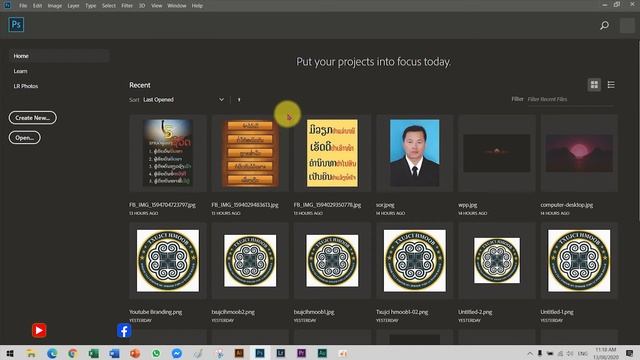This screenshot has height=360, width=640.
Task: Open Word from the taskbar
Action: (x=114, y=353)
